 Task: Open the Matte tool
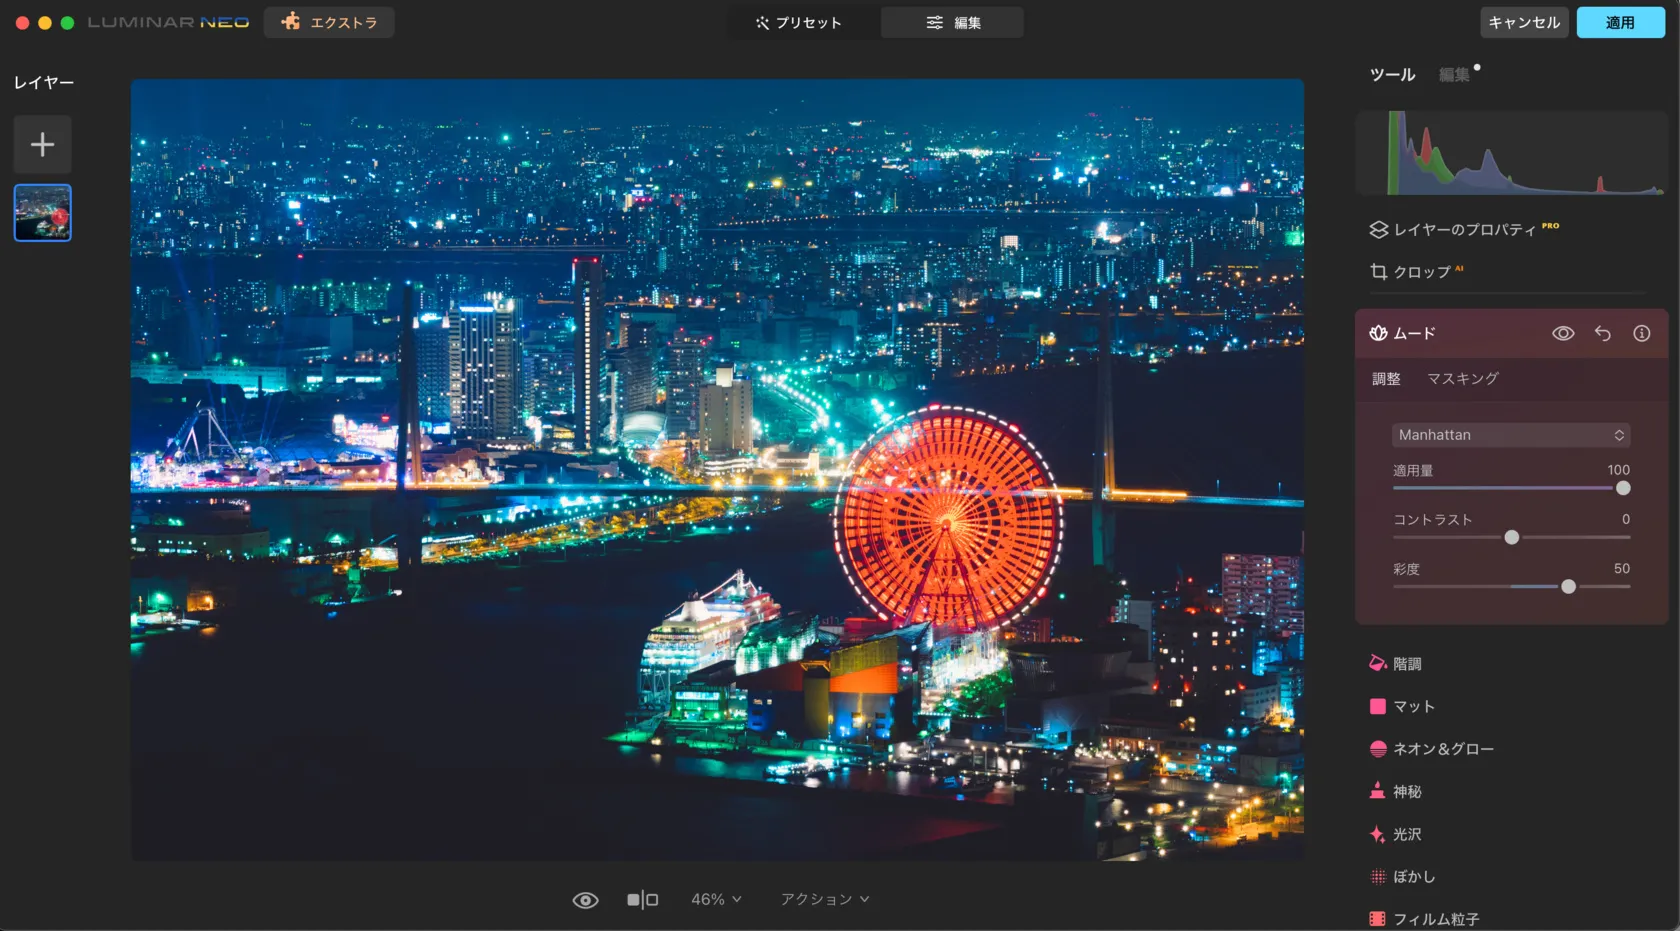coord(1413,707)
